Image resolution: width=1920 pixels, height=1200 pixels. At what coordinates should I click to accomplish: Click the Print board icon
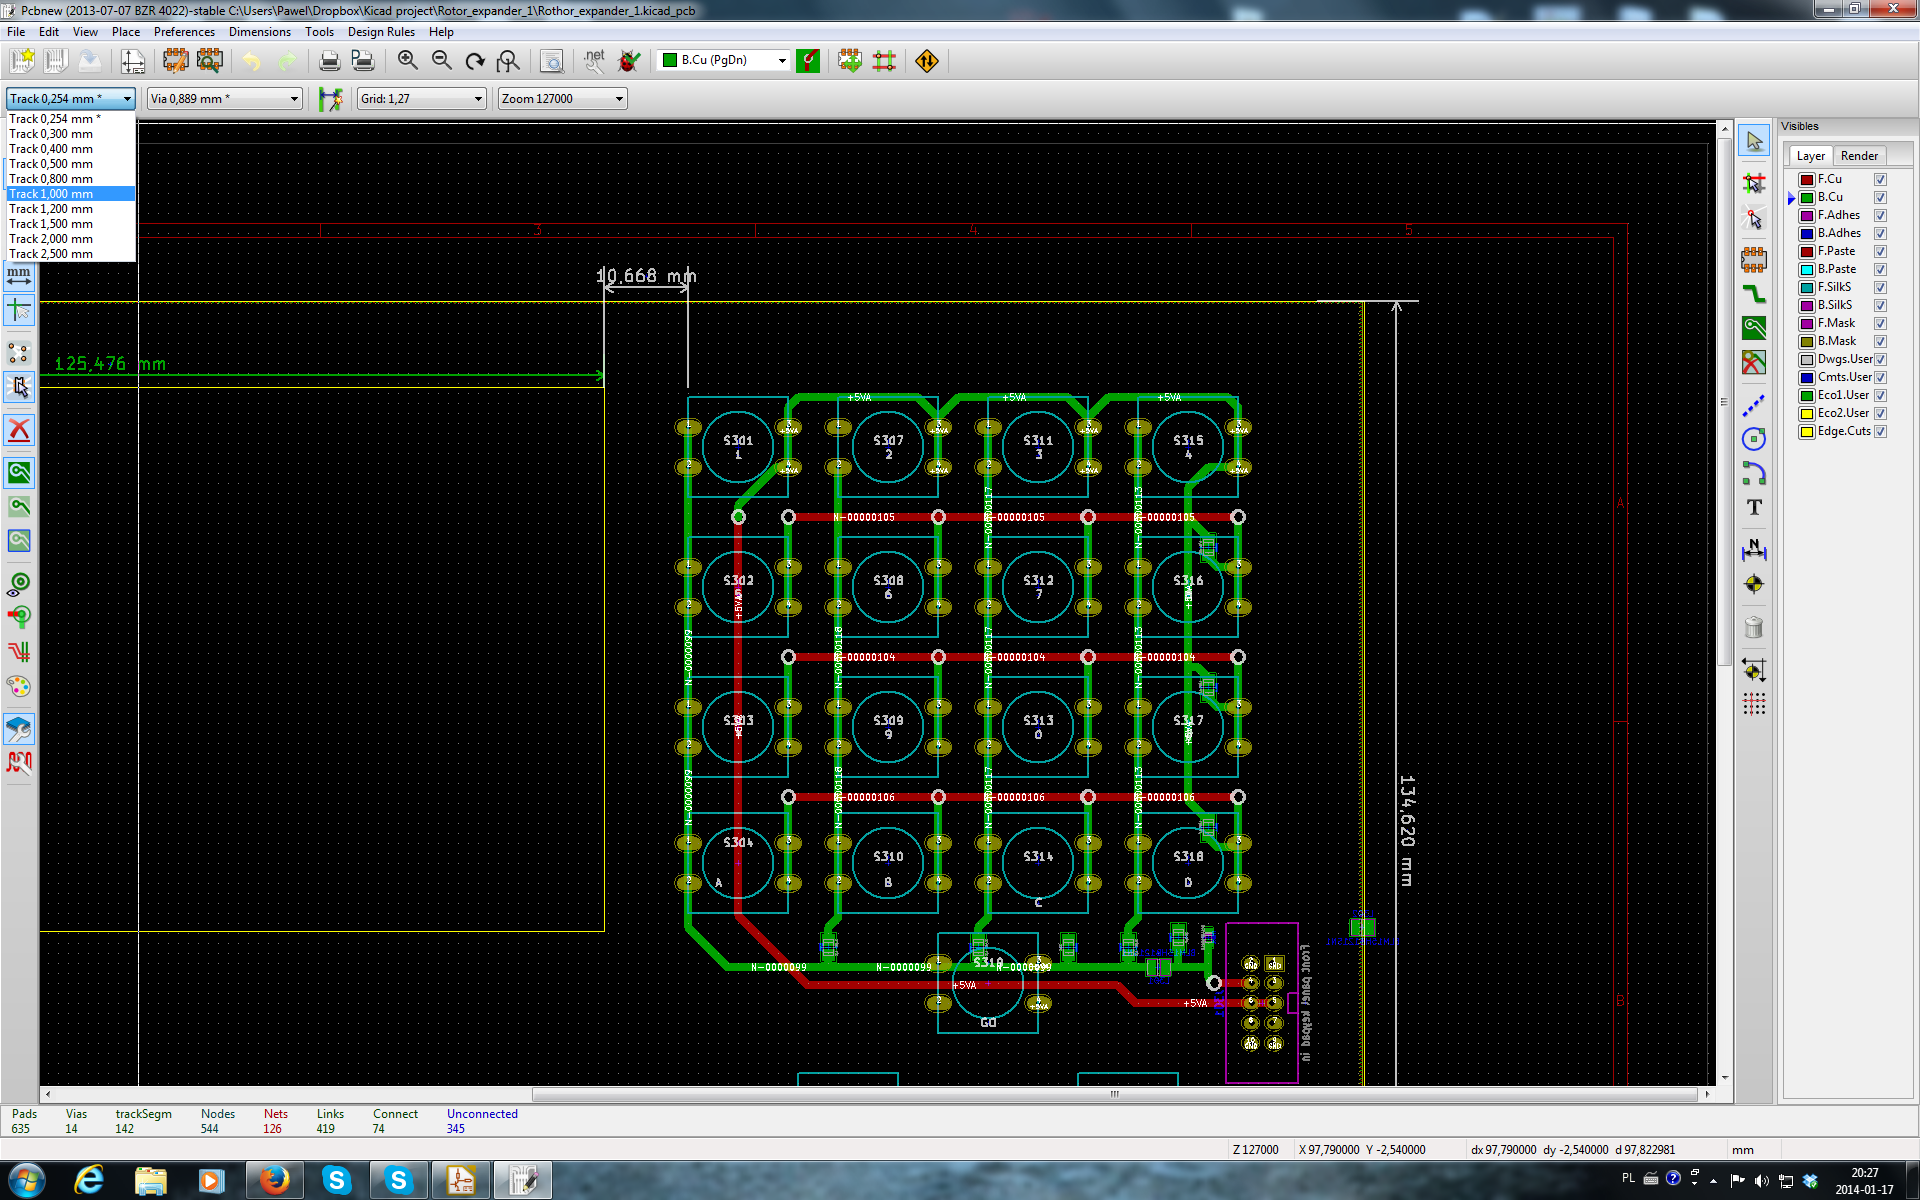coord(329,61)
